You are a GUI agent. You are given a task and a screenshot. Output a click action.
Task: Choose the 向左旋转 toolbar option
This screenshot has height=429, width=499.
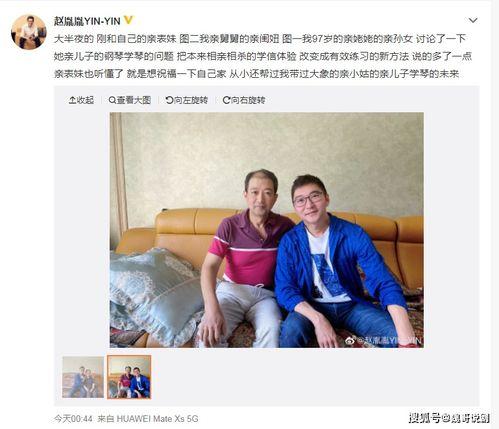[187, 100]
